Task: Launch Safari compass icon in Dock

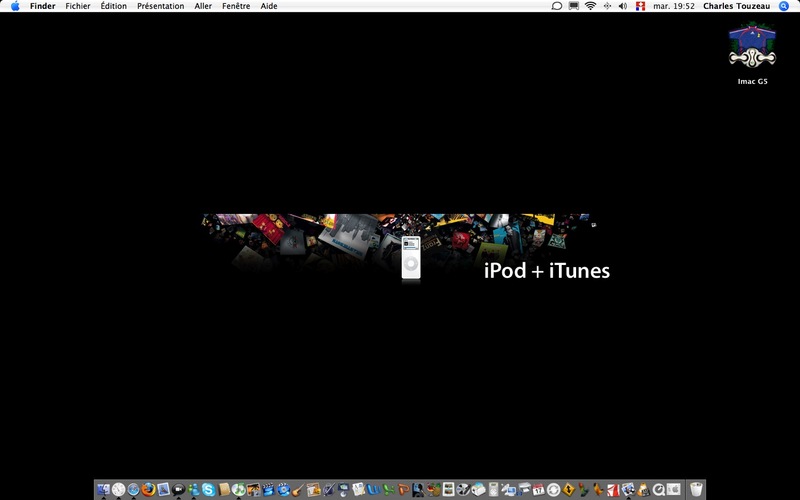Action: pyautogui.click(x=134, y=489)
